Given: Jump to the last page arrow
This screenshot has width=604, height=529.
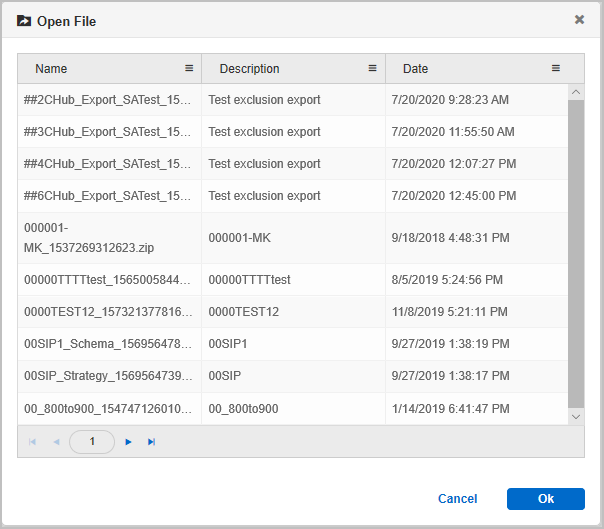Looking at the screenshot, I should (151, 442).
